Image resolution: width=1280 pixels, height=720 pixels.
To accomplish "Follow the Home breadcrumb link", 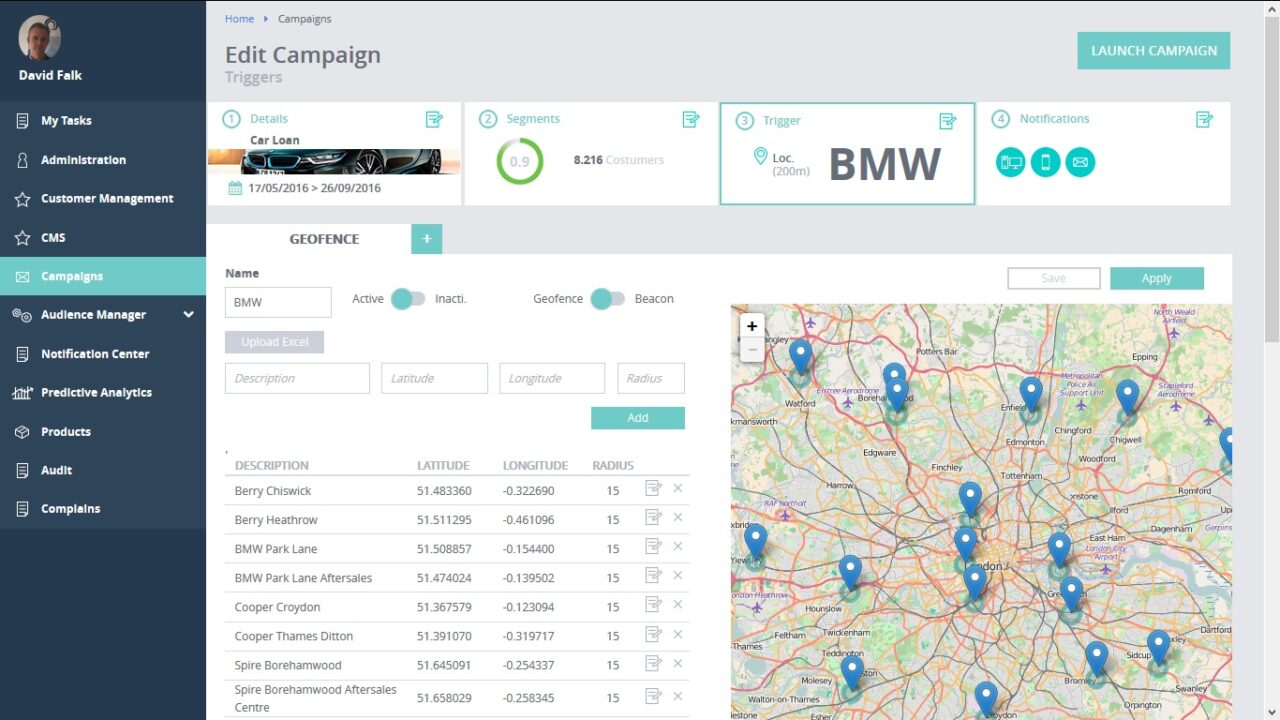I will (x=239, y=19).
